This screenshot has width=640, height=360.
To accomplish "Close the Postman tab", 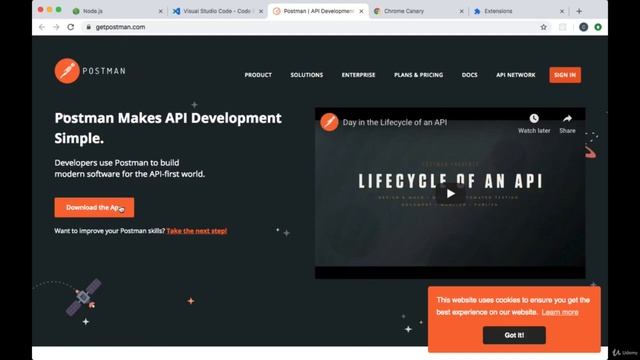I will click(x=361, y=11).
